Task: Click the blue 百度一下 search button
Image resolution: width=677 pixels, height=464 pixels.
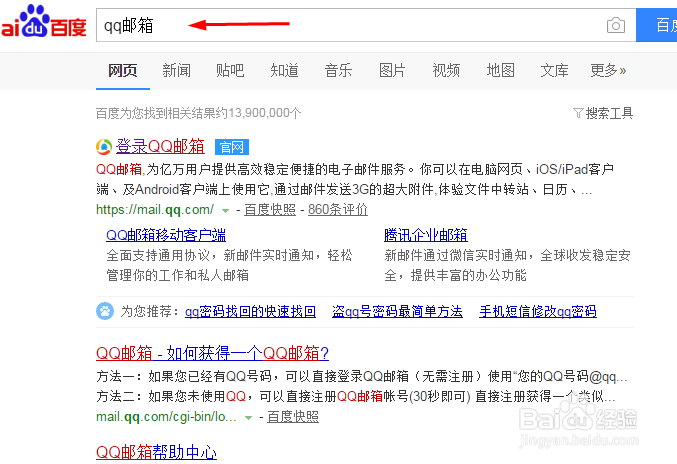Action: 656,25
